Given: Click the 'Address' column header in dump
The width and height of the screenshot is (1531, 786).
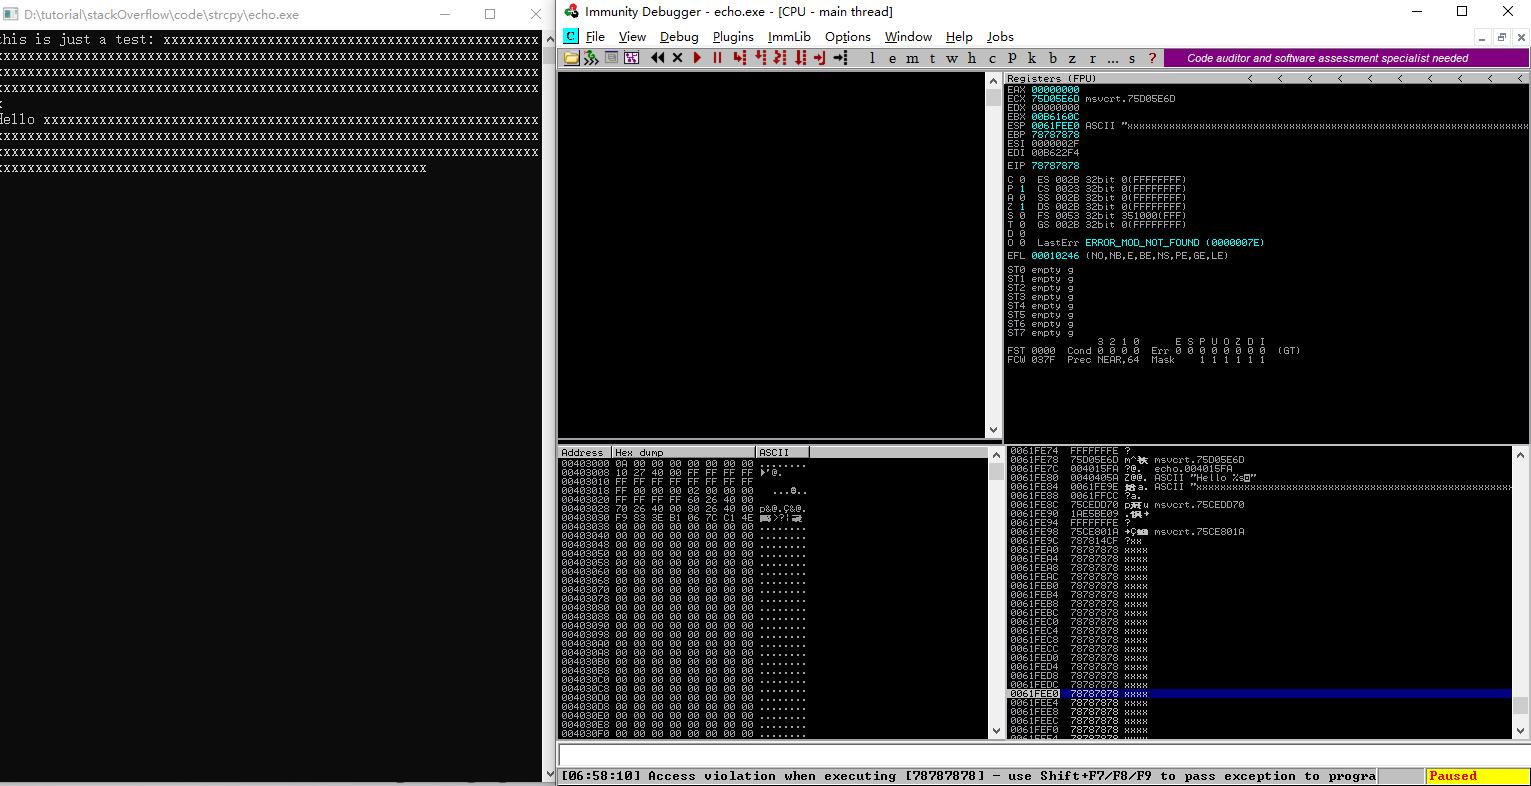Looking at the screenshot, I should (x=585, y=452).
